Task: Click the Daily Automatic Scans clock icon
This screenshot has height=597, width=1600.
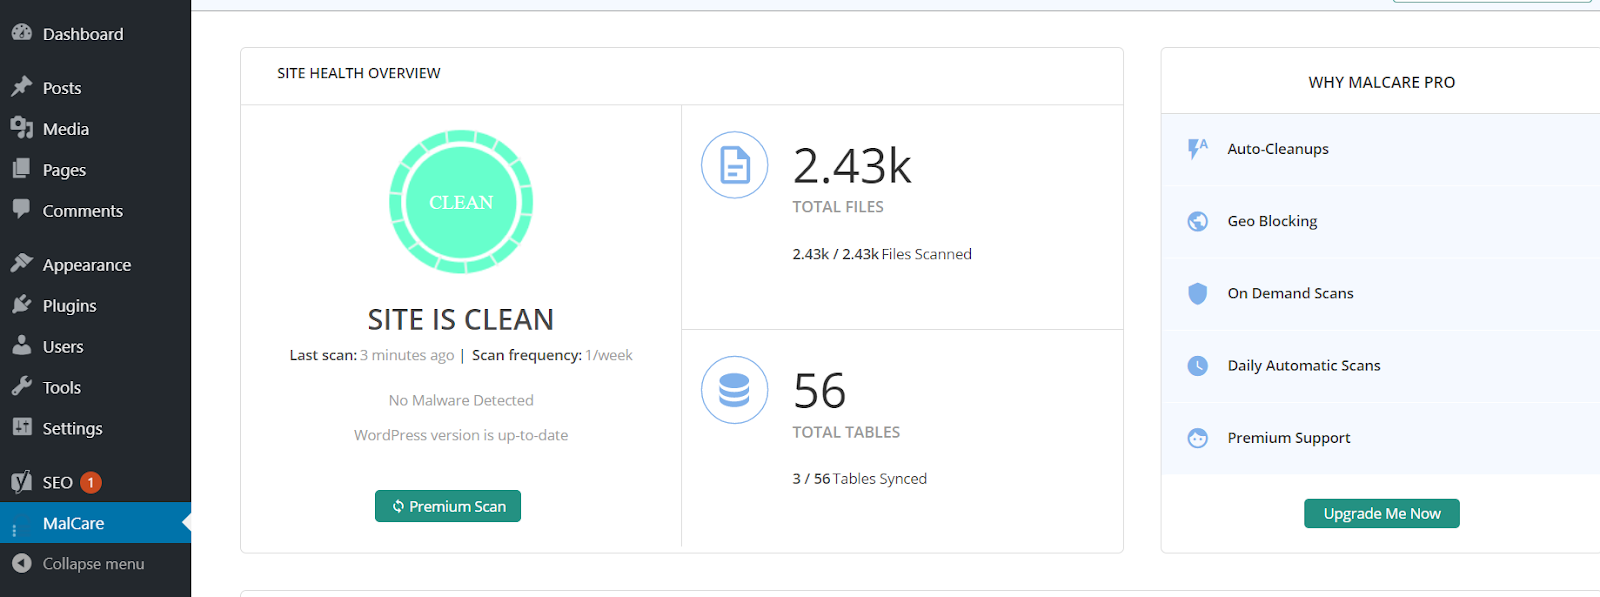Action: click(1197, 366)
